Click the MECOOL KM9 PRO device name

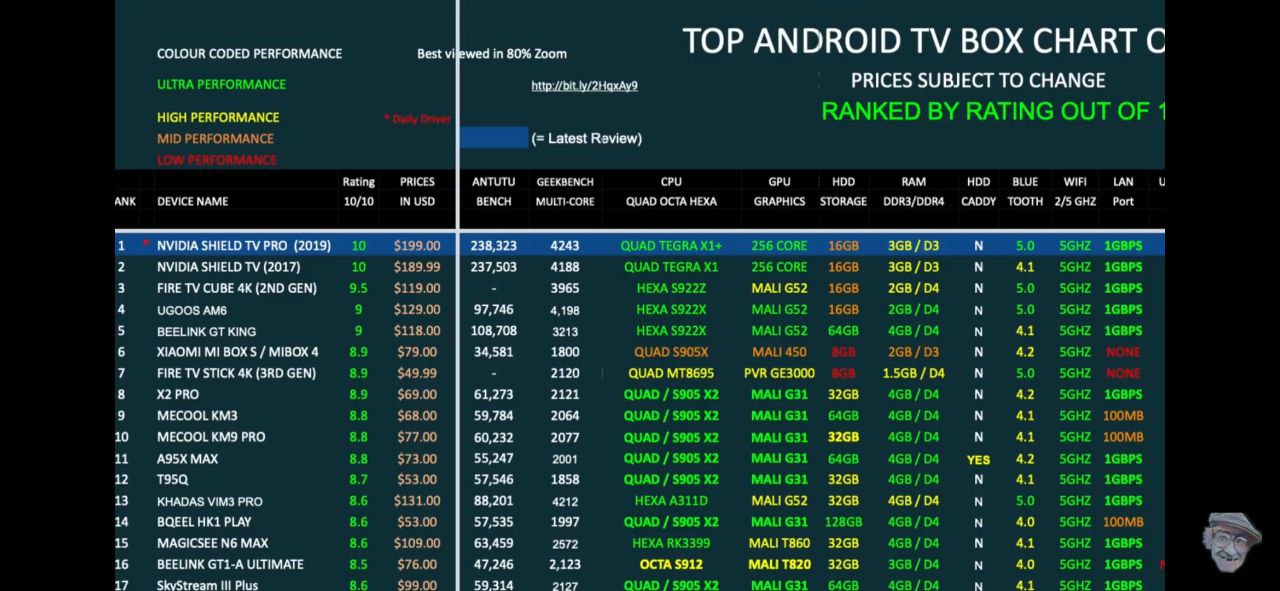tap(211, 437)
